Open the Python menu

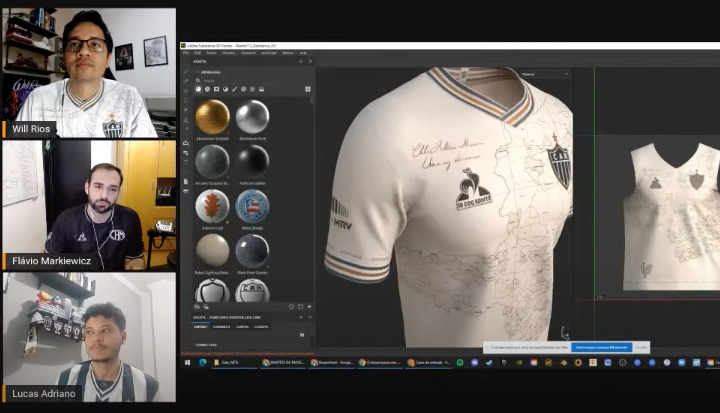tap(288, 53)
